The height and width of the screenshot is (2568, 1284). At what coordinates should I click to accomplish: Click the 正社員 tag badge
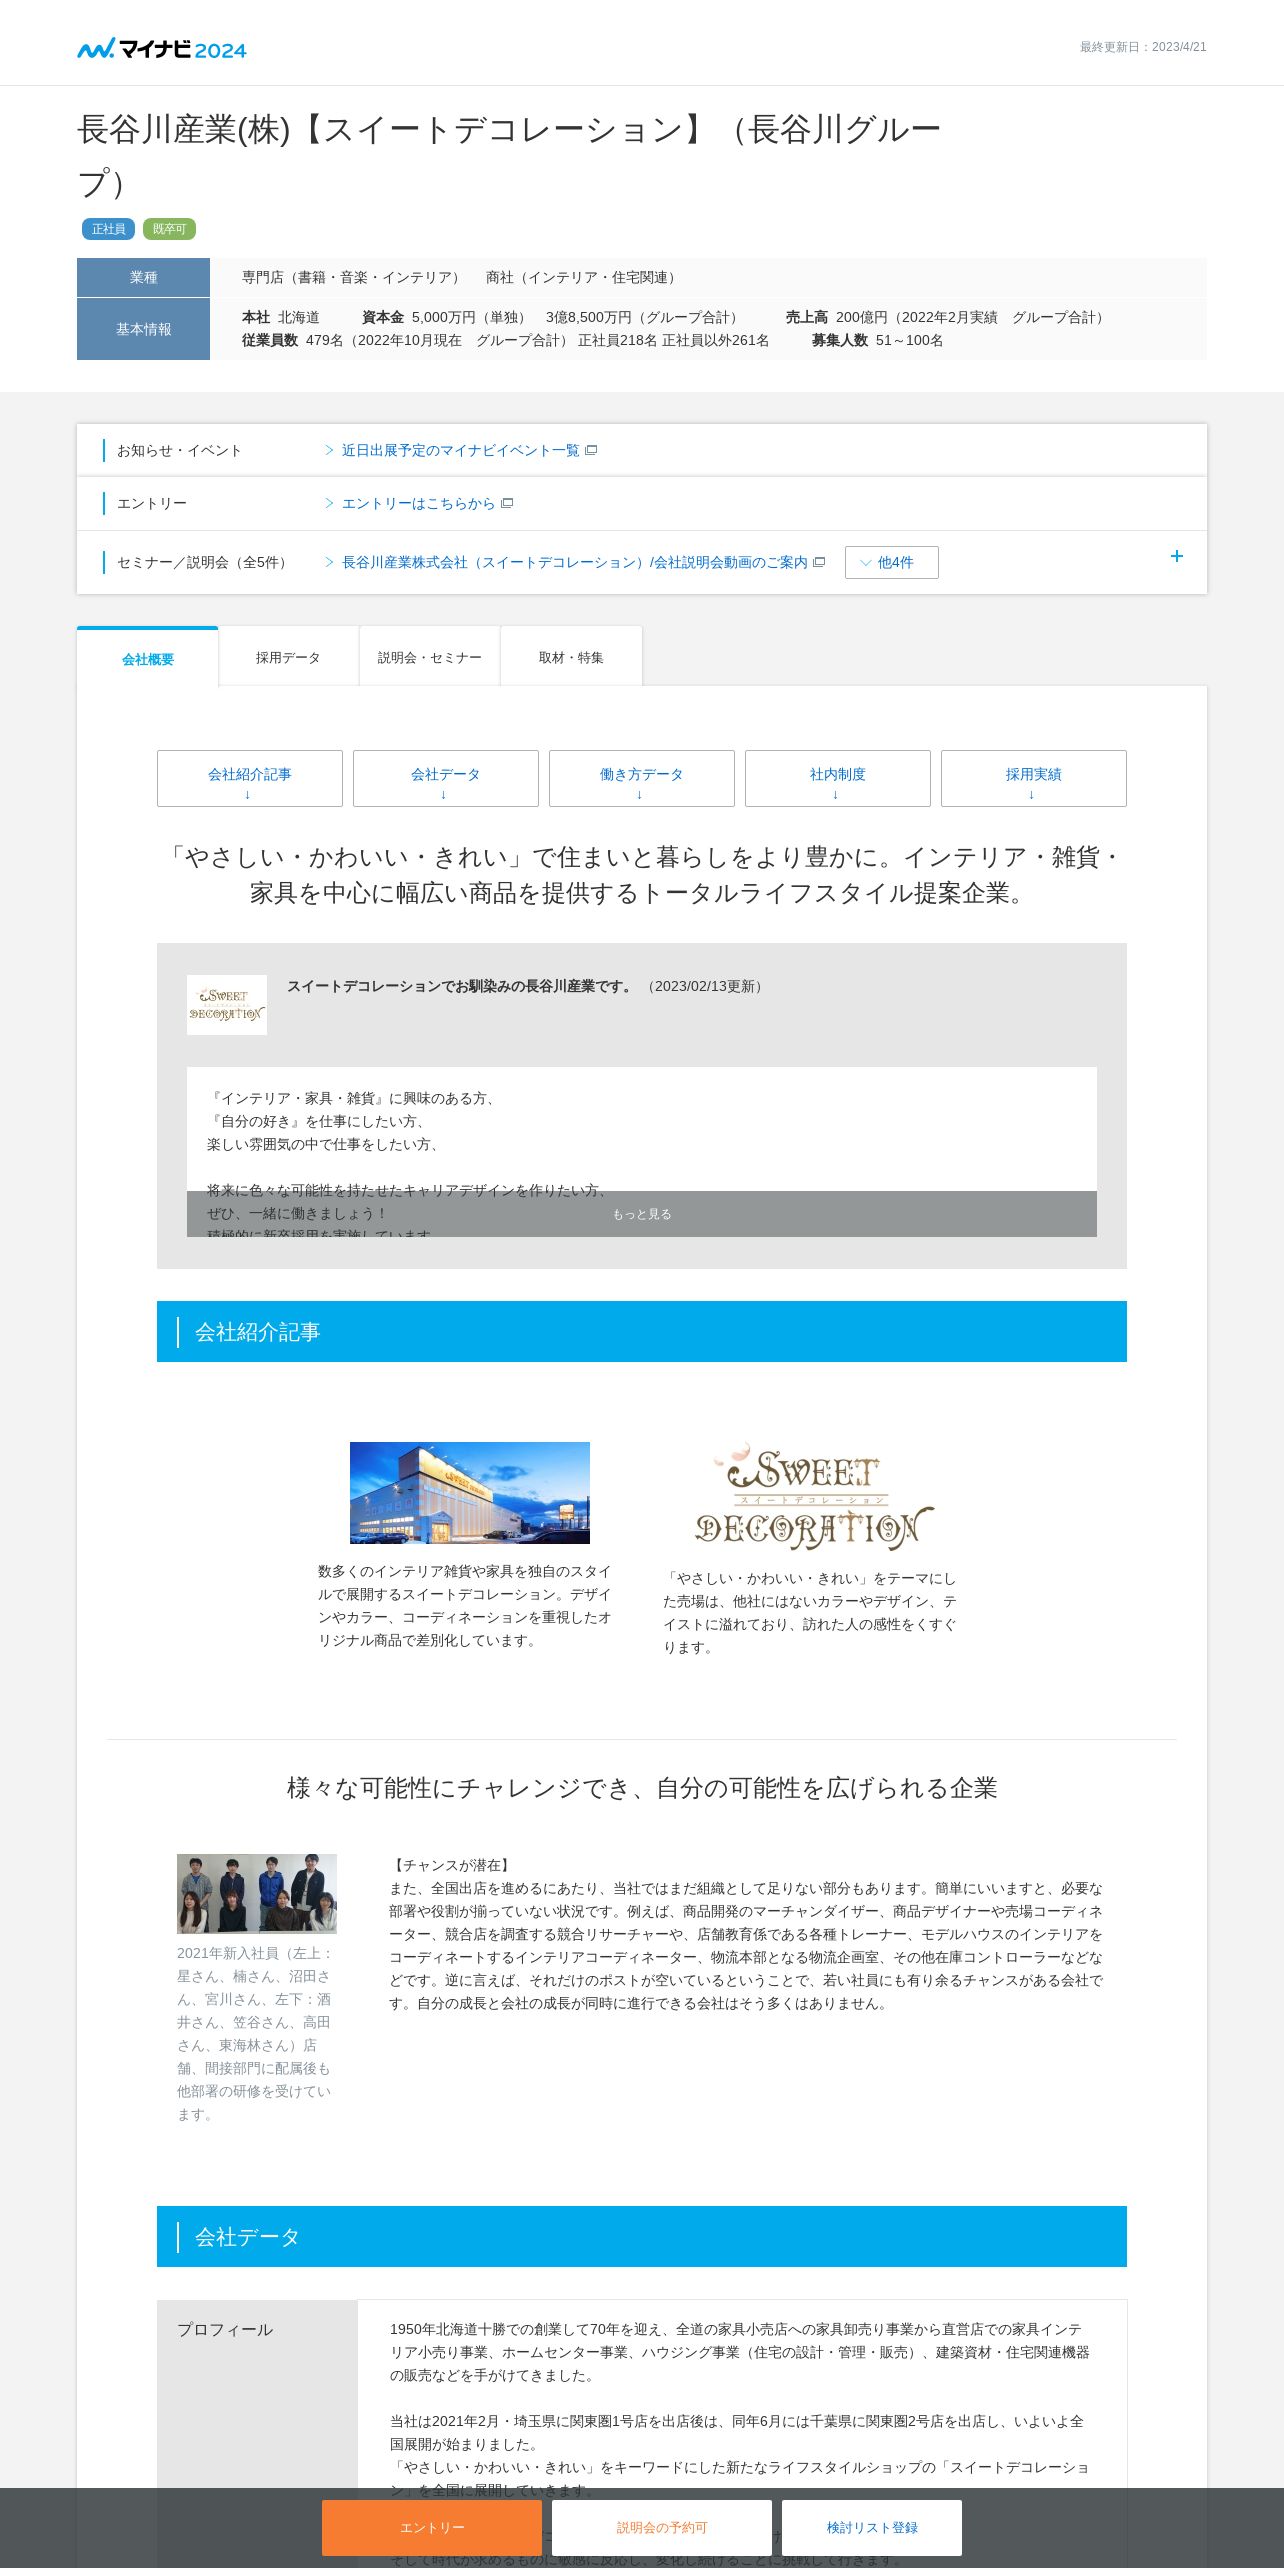pyautogui.click(x=108, y=229)
